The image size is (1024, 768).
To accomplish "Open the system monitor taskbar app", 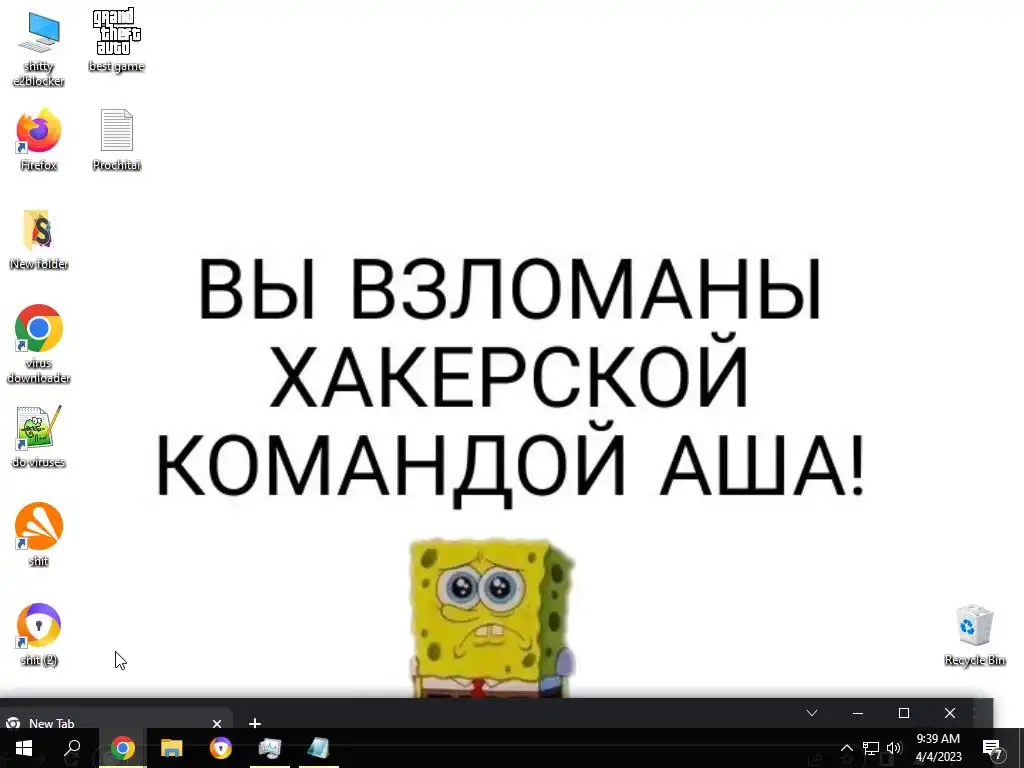I will [x=270, y=748].
